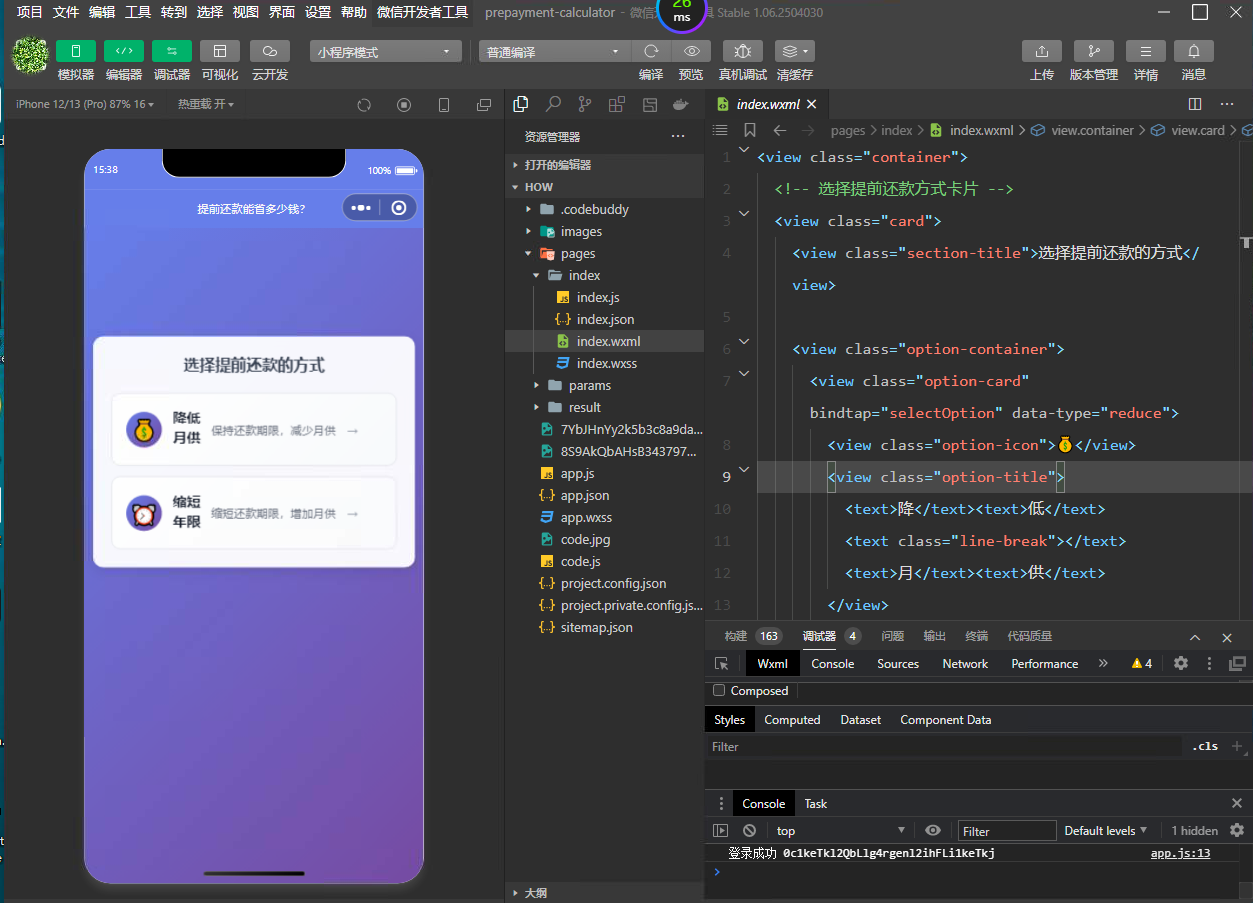Click the styles Filter input field
Viewport: 1253px width, 903px height.
[944, 747]
